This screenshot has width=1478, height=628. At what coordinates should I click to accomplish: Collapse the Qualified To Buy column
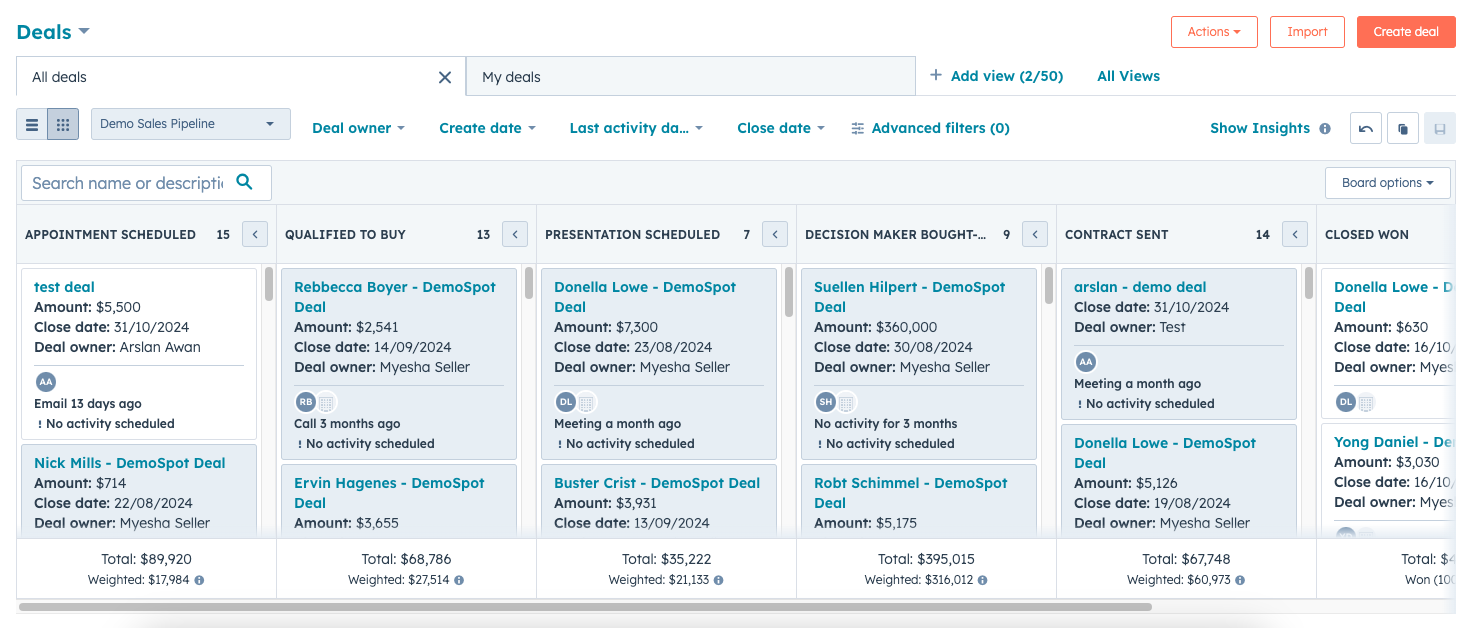point(515,234)
